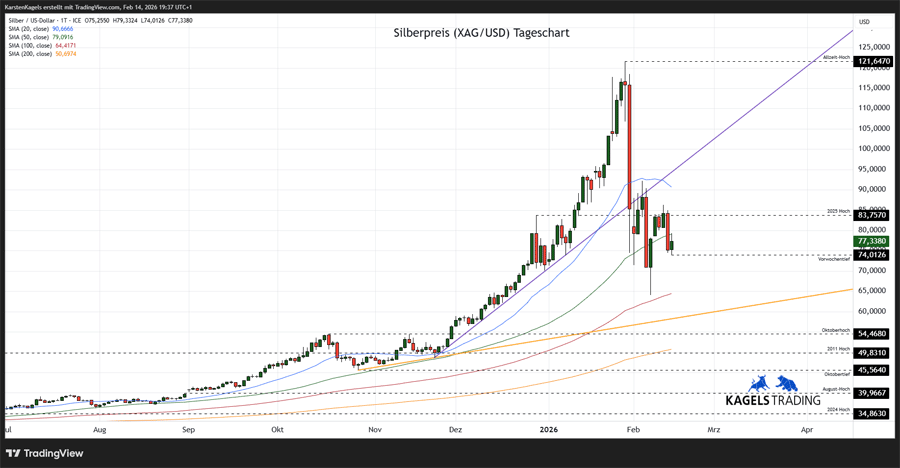
Task: Click the 54,4680 Oktoberhoch price label
Action: point(873,334)
